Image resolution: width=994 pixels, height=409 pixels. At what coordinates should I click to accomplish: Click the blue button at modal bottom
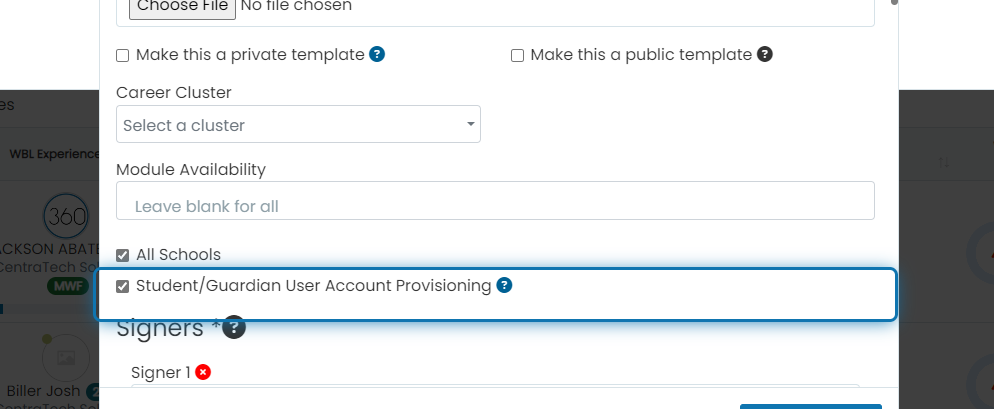tap(811, 406)
